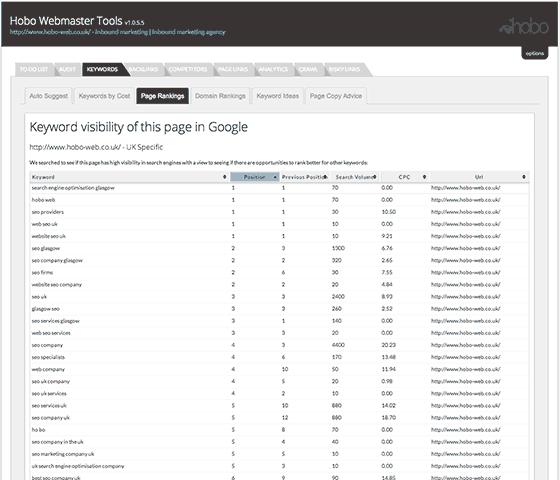Click search volume 2400 in seo uk row
The height and width of the screenshot is (480, 560).
(x=338, y=297)
